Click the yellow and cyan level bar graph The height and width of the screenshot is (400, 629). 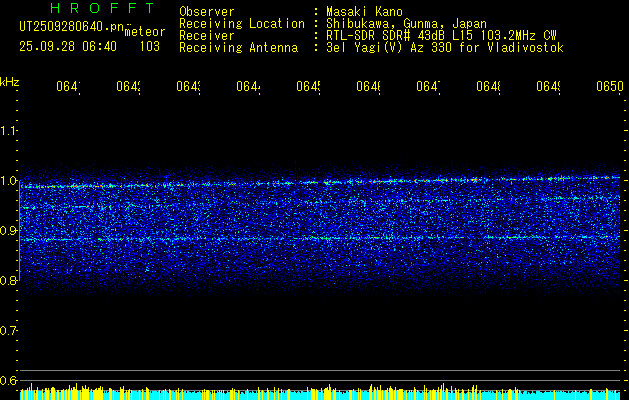[x=320, y=392]
